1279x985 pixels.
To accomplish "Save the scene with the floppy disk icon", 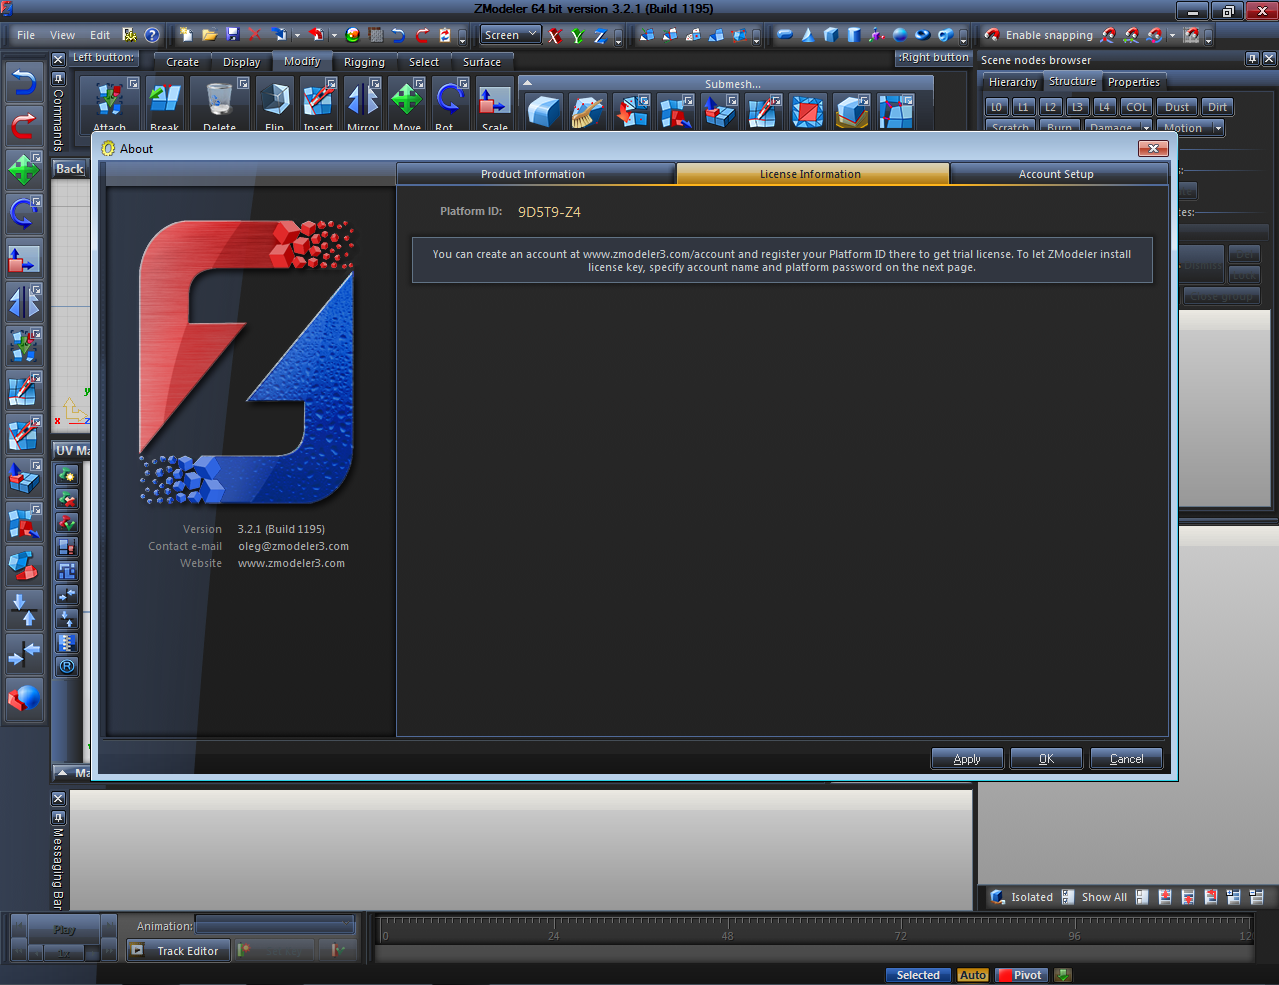I will point(232,35).
